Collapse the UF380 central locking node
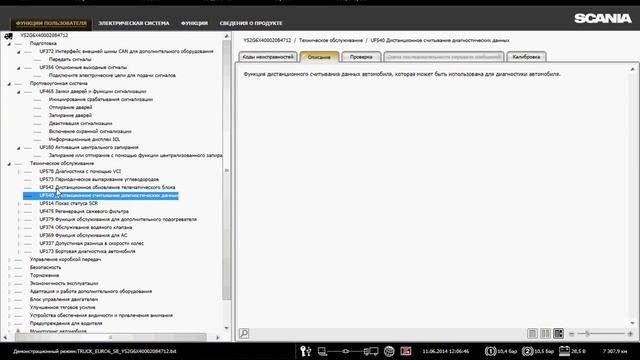 pyautogui.click(x=19, y=148)
